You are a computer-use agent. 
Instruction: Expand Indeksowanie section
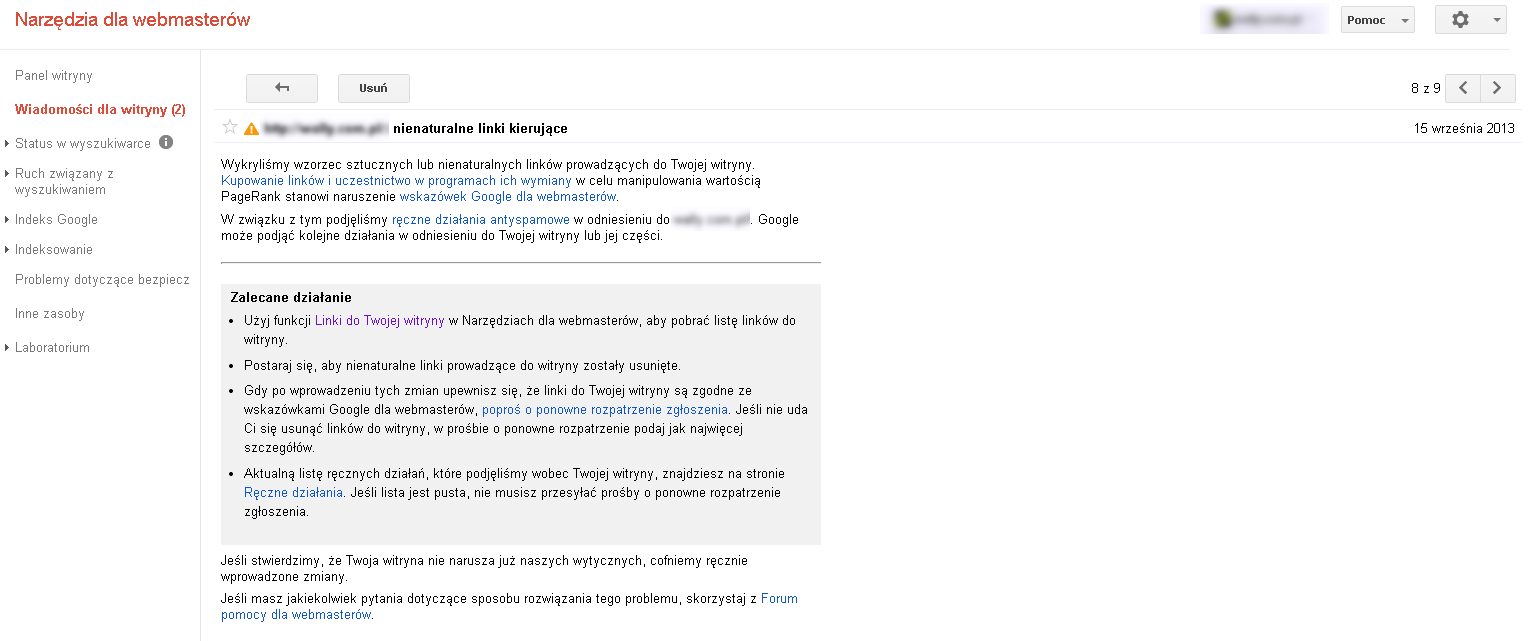coord(8,250)
